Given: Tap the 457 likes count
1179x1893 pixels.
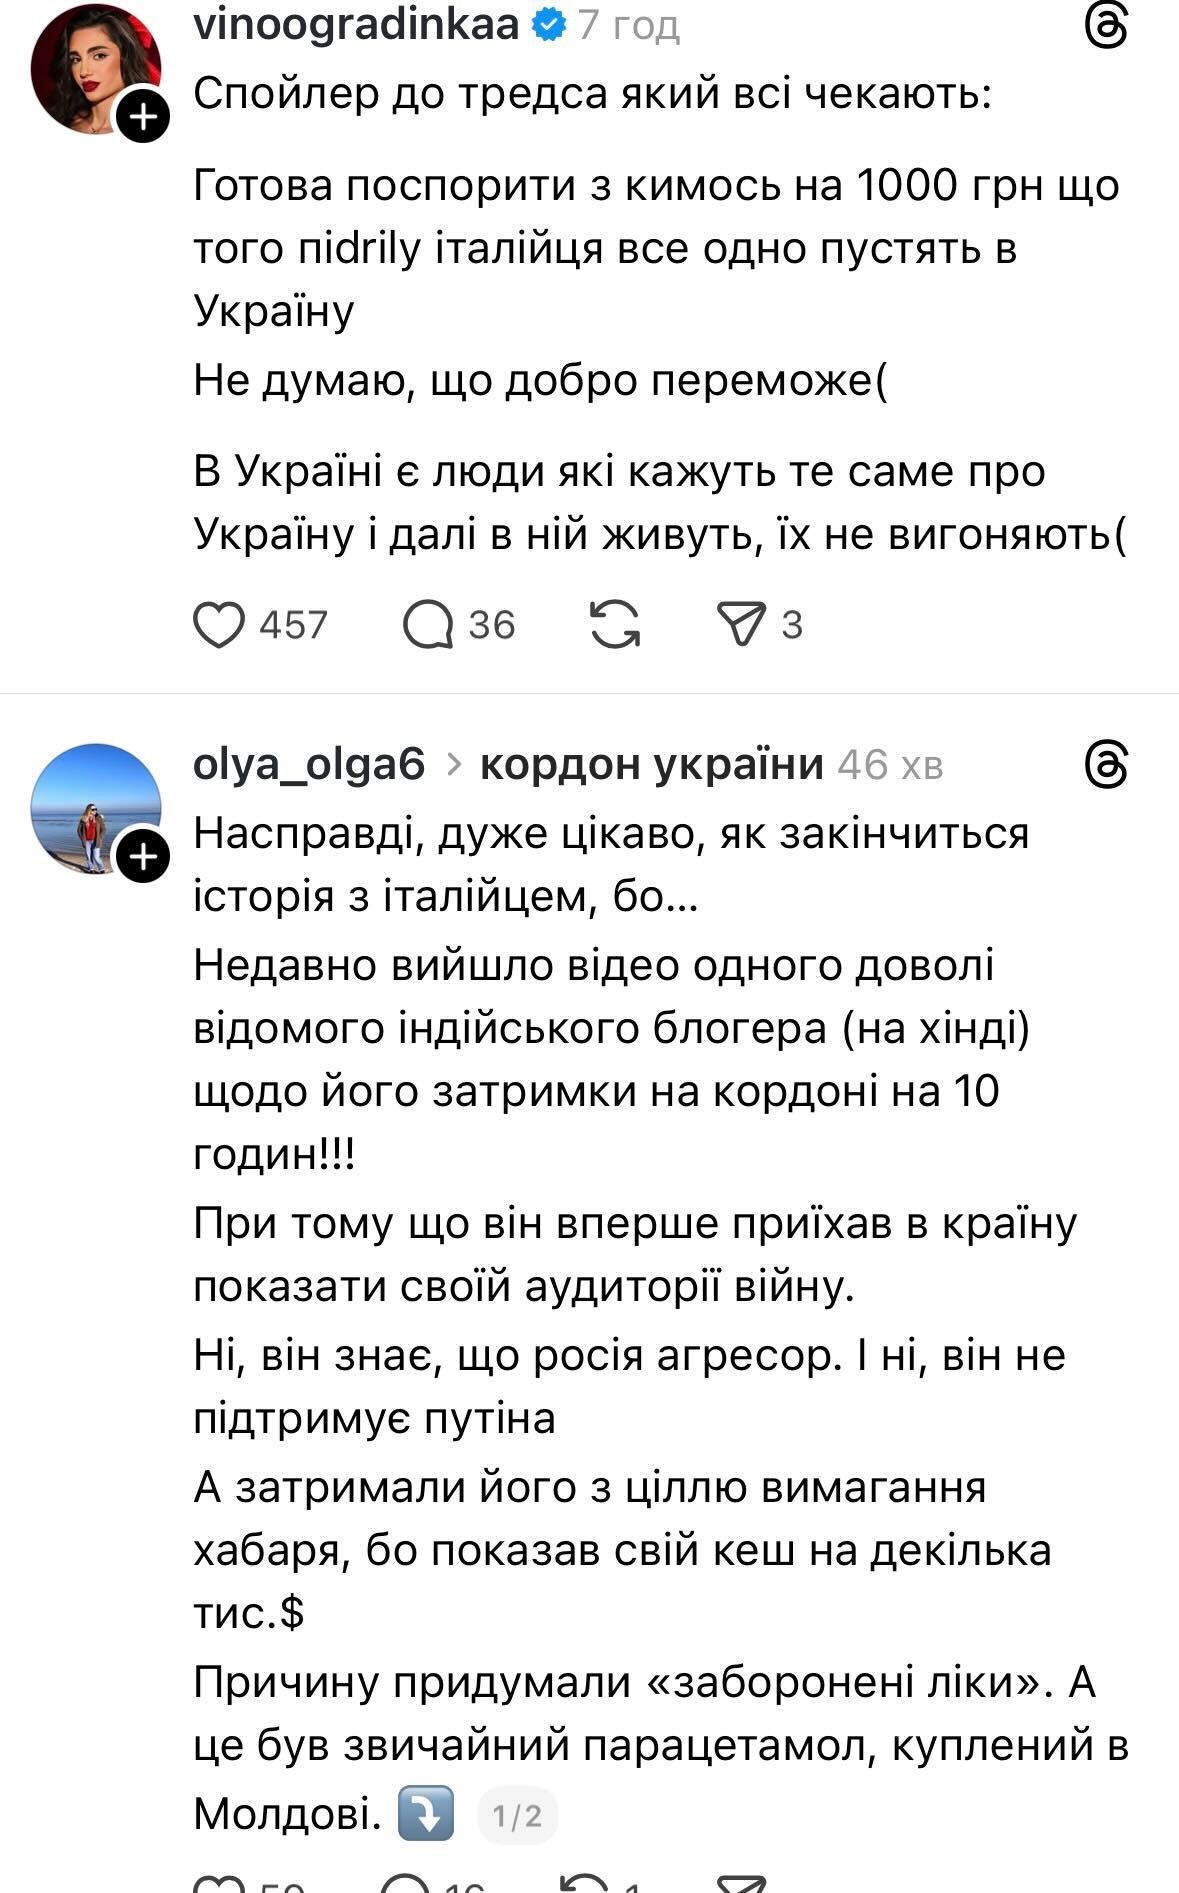Looking at the screenshot, I should pyautogui.click(x=293, y=626).
